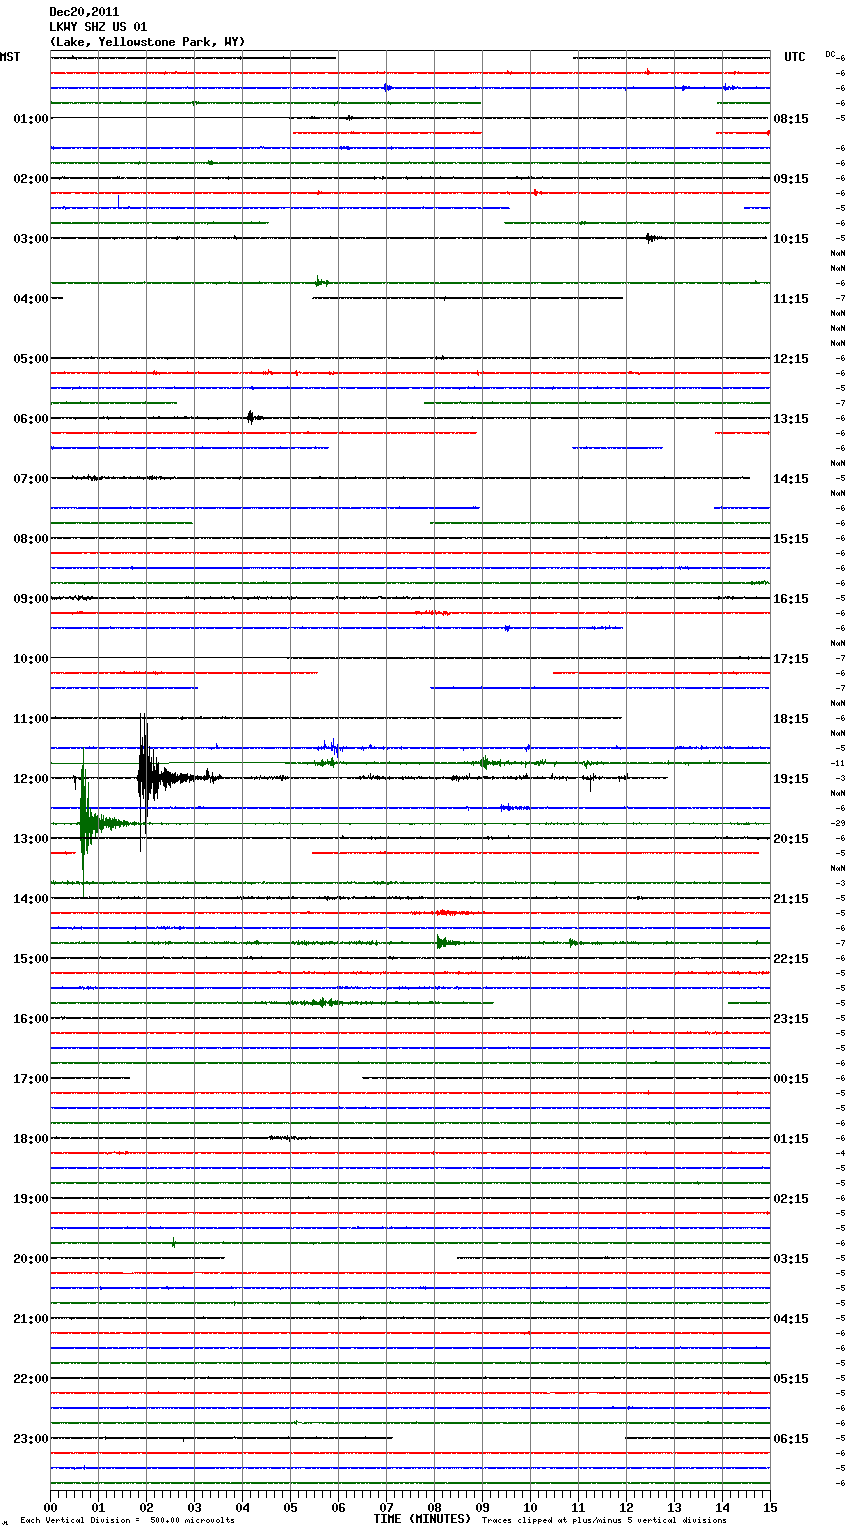The image size is (850, 1534).
Task: Click the MST column header
Action: click(x=10, y=57)
